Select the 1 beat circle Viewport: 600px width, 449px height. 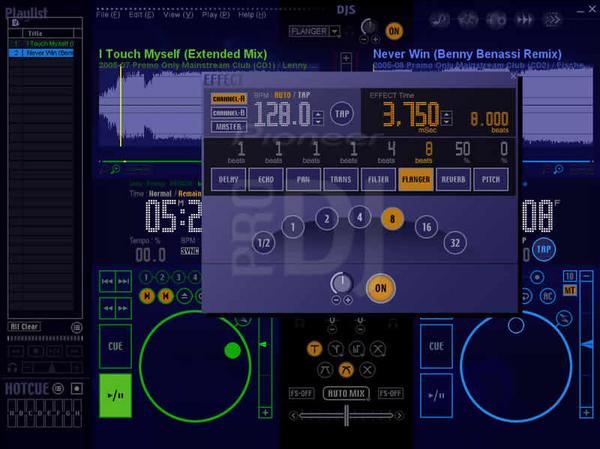pyautogui.click(x=293, y=227)
